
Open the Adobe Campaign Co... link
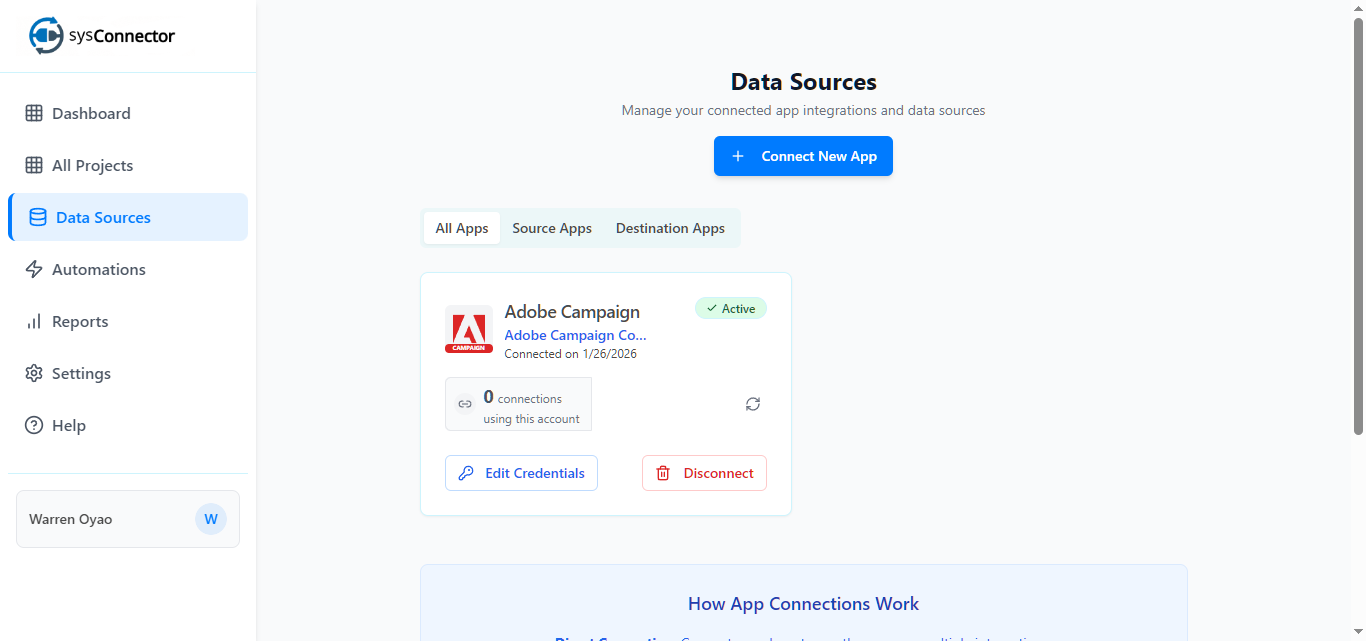pyautogui.click(x=575, y=335)
